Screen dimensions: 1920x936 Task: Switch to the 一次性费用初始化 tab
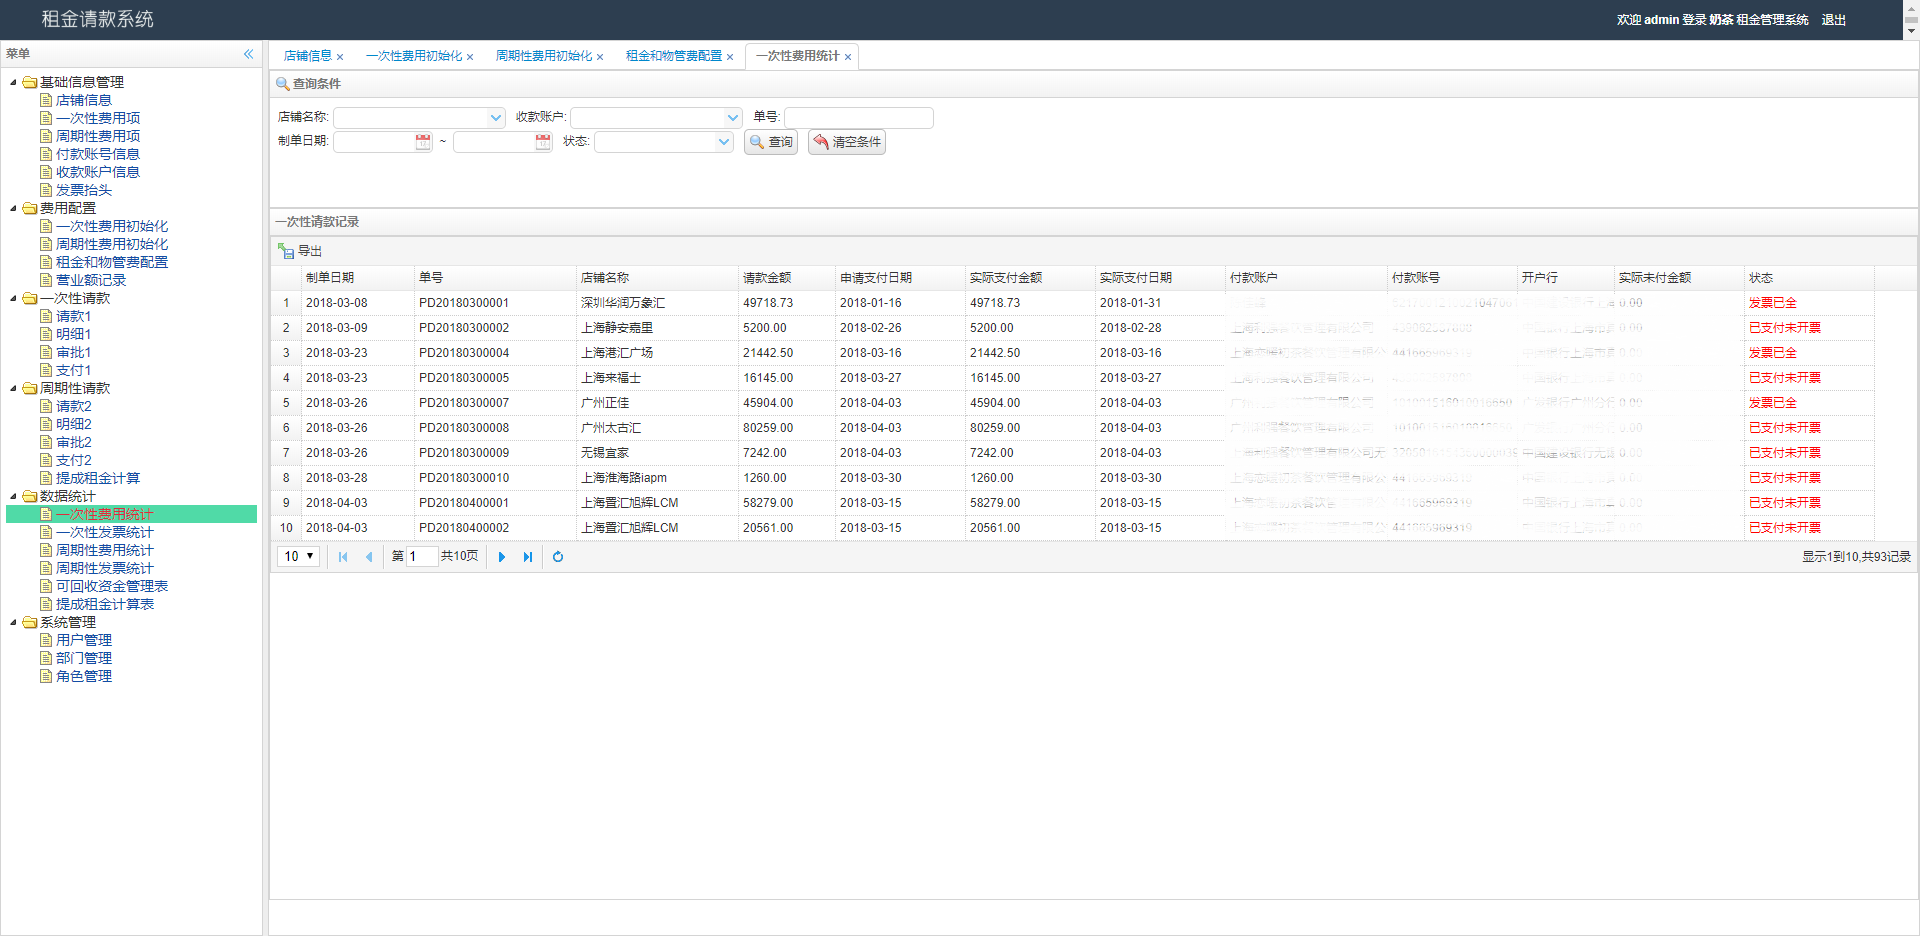point(413,56)
